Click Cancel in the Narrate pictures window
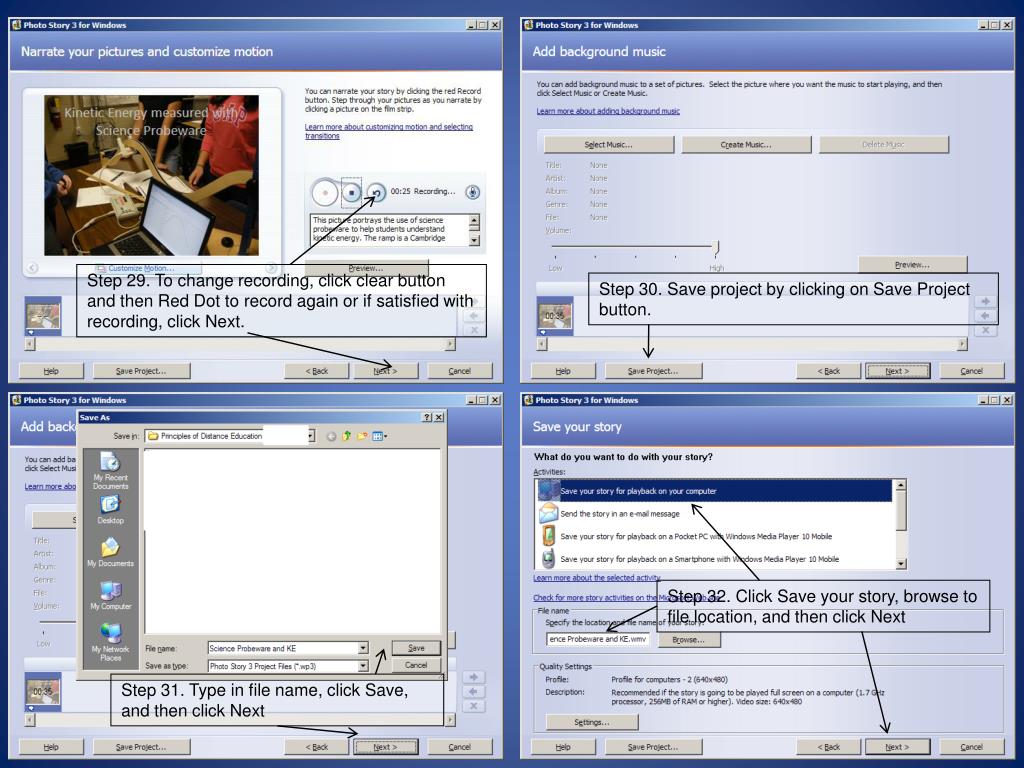This screenshot has width=1024, height=768. pos(459,371)
